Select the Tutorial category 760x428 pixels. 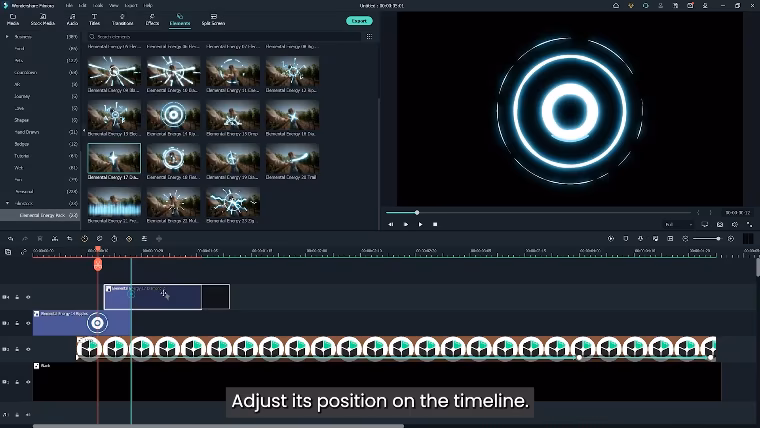pyautogui.click(x=22, y=156)
